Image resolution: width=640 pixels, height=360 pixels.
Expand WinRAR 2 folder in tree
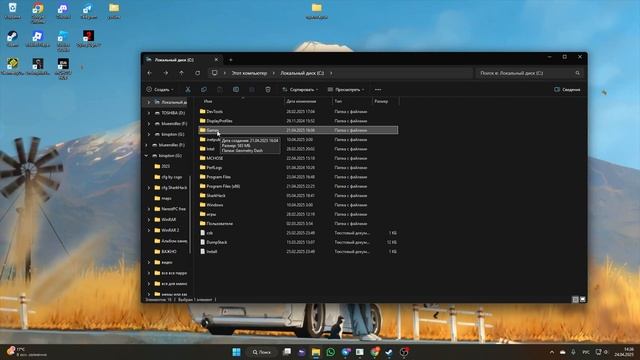[x=149, y=230]
